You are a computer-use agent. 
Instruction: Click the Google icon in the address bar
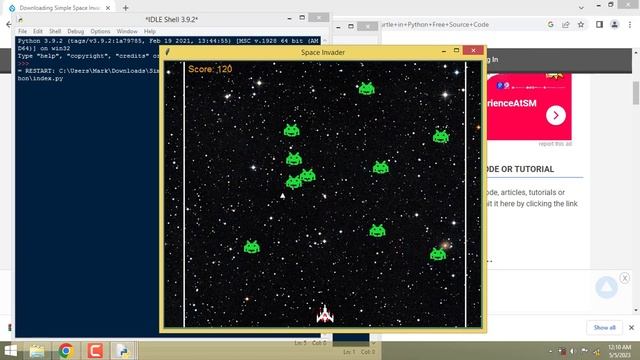point(551,24)
